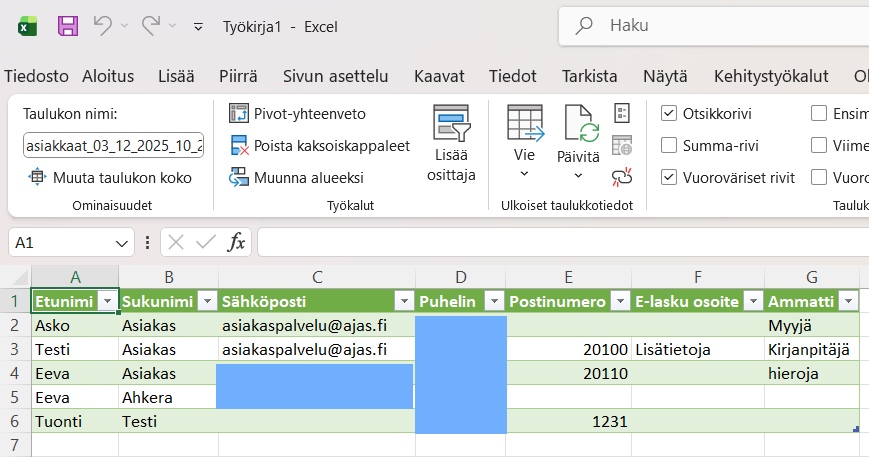Click the insert function fx icon
Viewport: 869px width, 457px height.
[236, 242]
